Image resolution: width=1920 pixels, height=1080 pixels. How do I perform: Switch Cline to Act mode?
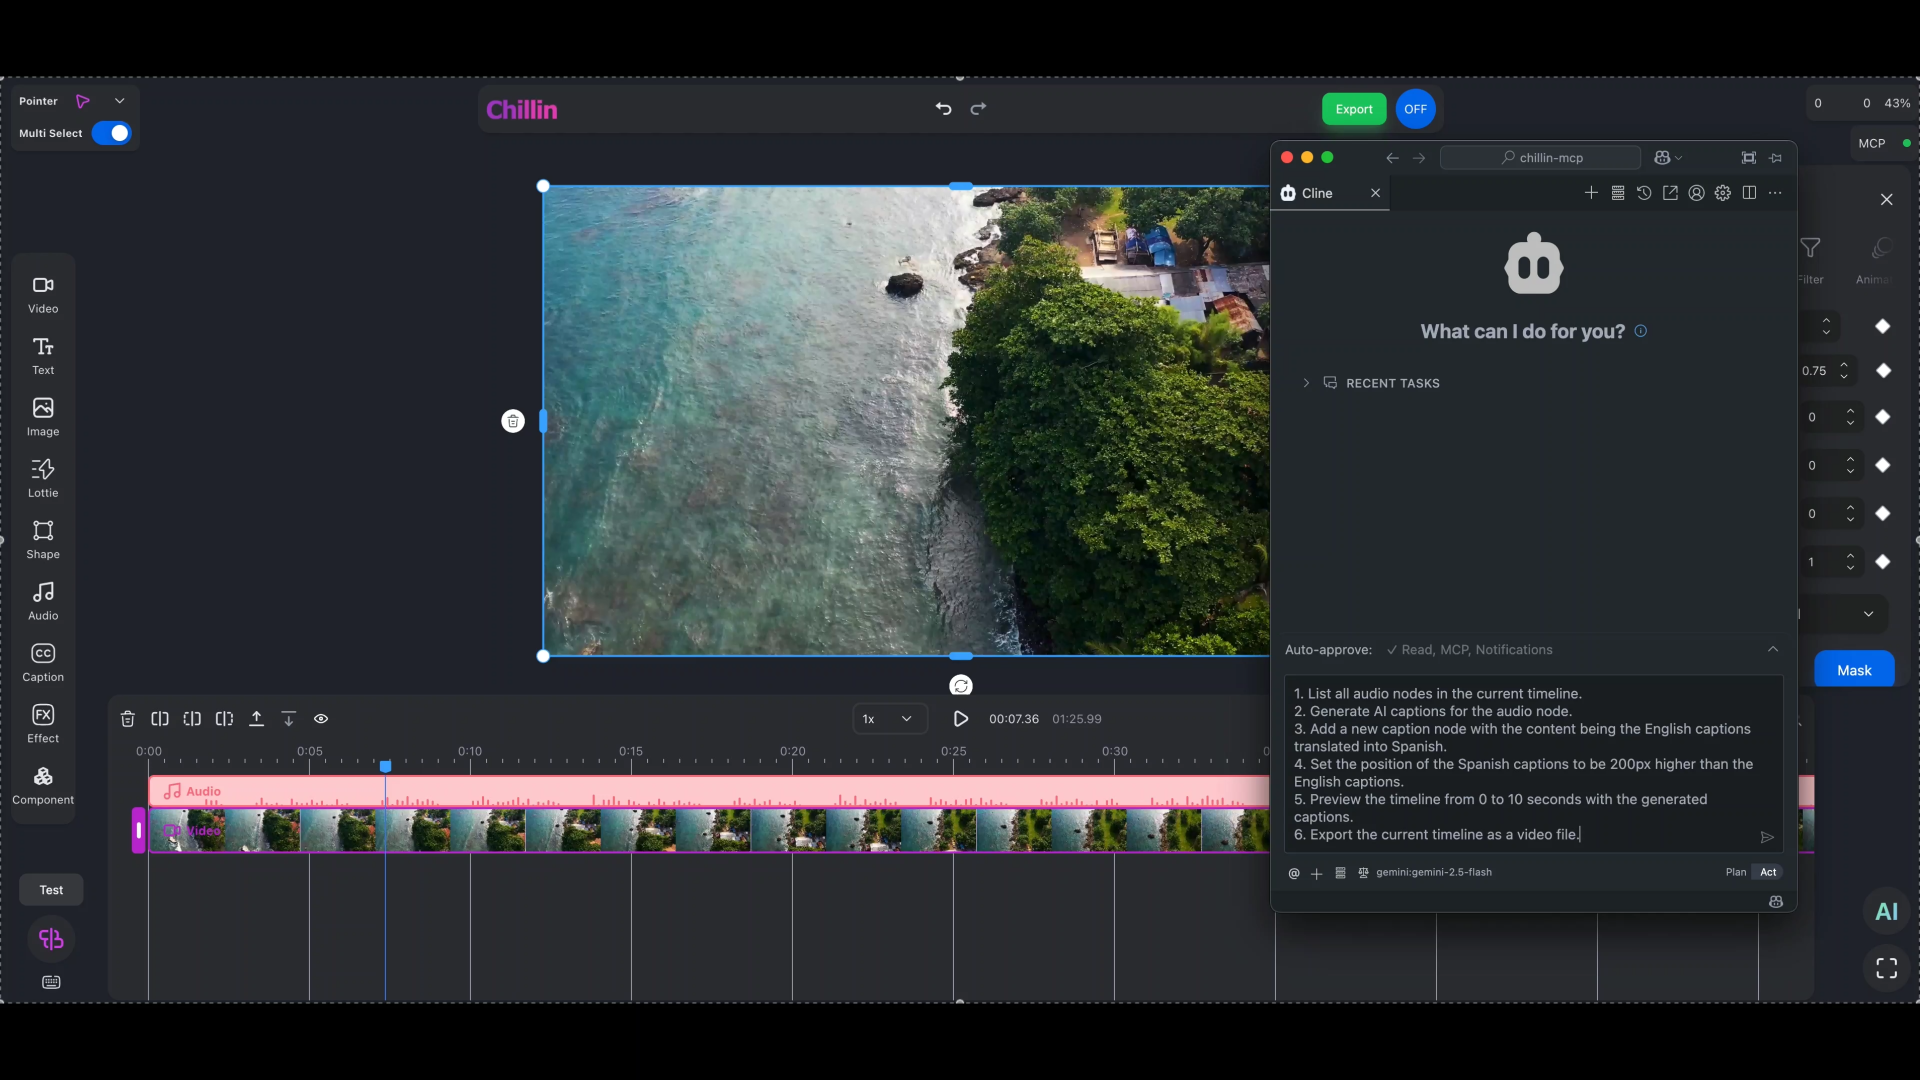point(1768,872)
